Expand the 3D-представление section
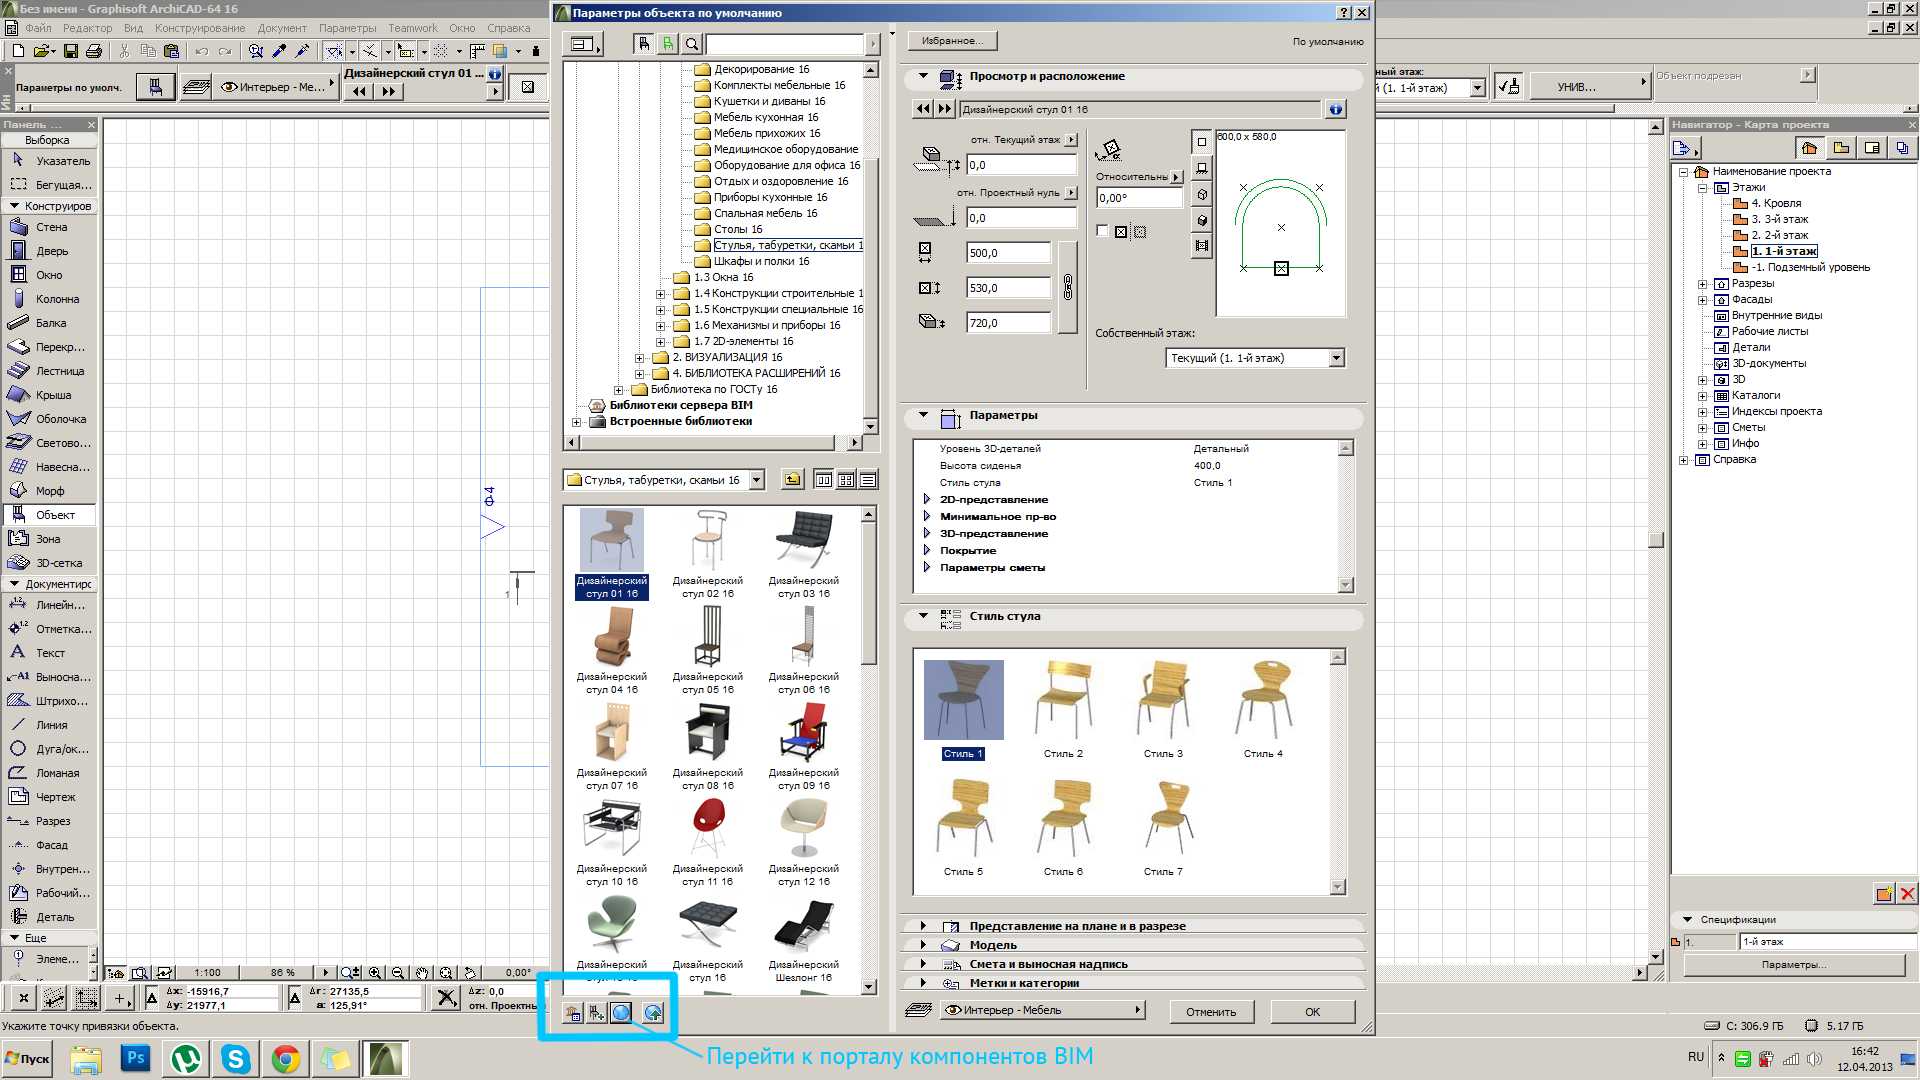Viewport: 1920px width, 1080px height. 928,533
